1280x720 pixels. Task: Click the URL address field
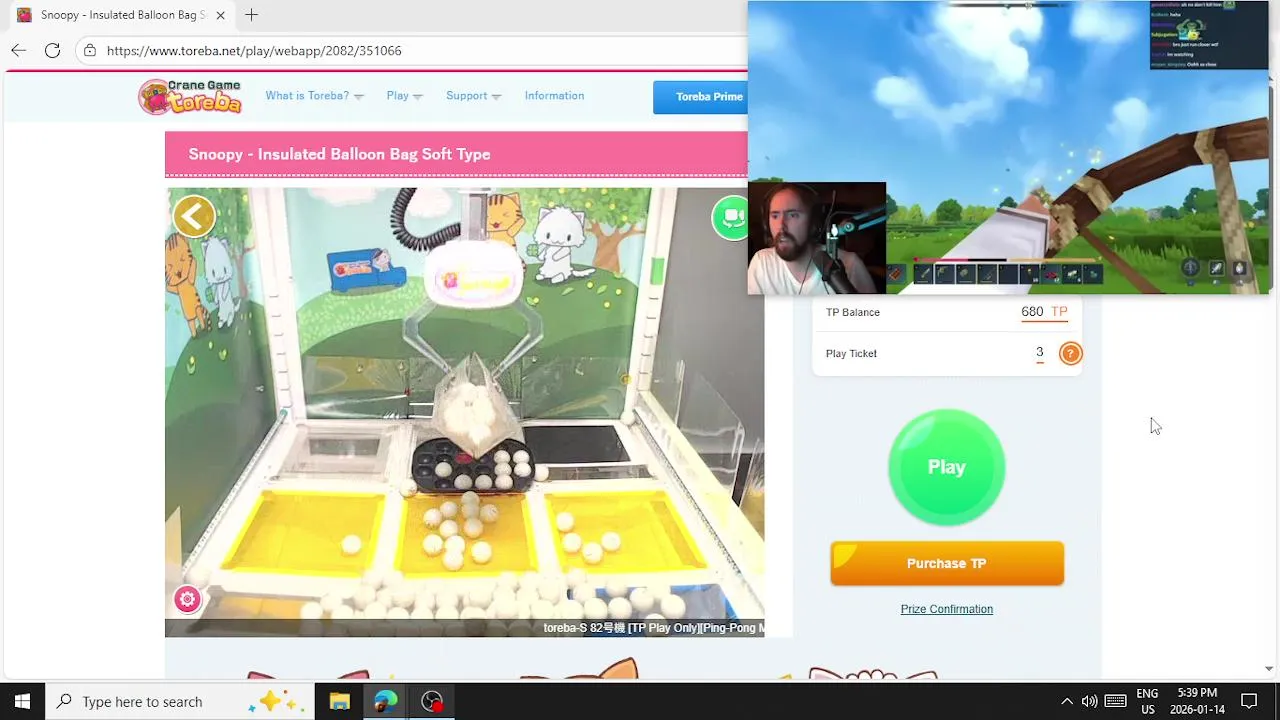tap(420, 50)
